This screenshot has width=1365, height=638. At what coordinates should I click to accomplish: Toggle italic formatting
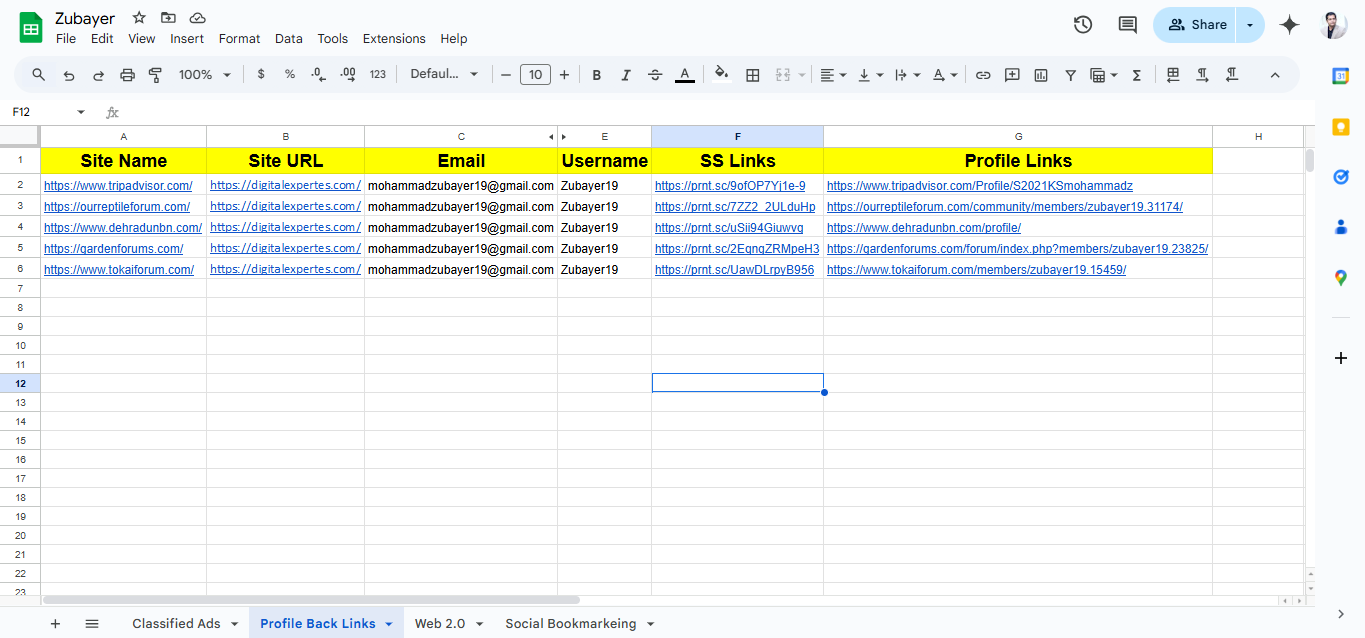pyautogui.click(x=626, y=75)
